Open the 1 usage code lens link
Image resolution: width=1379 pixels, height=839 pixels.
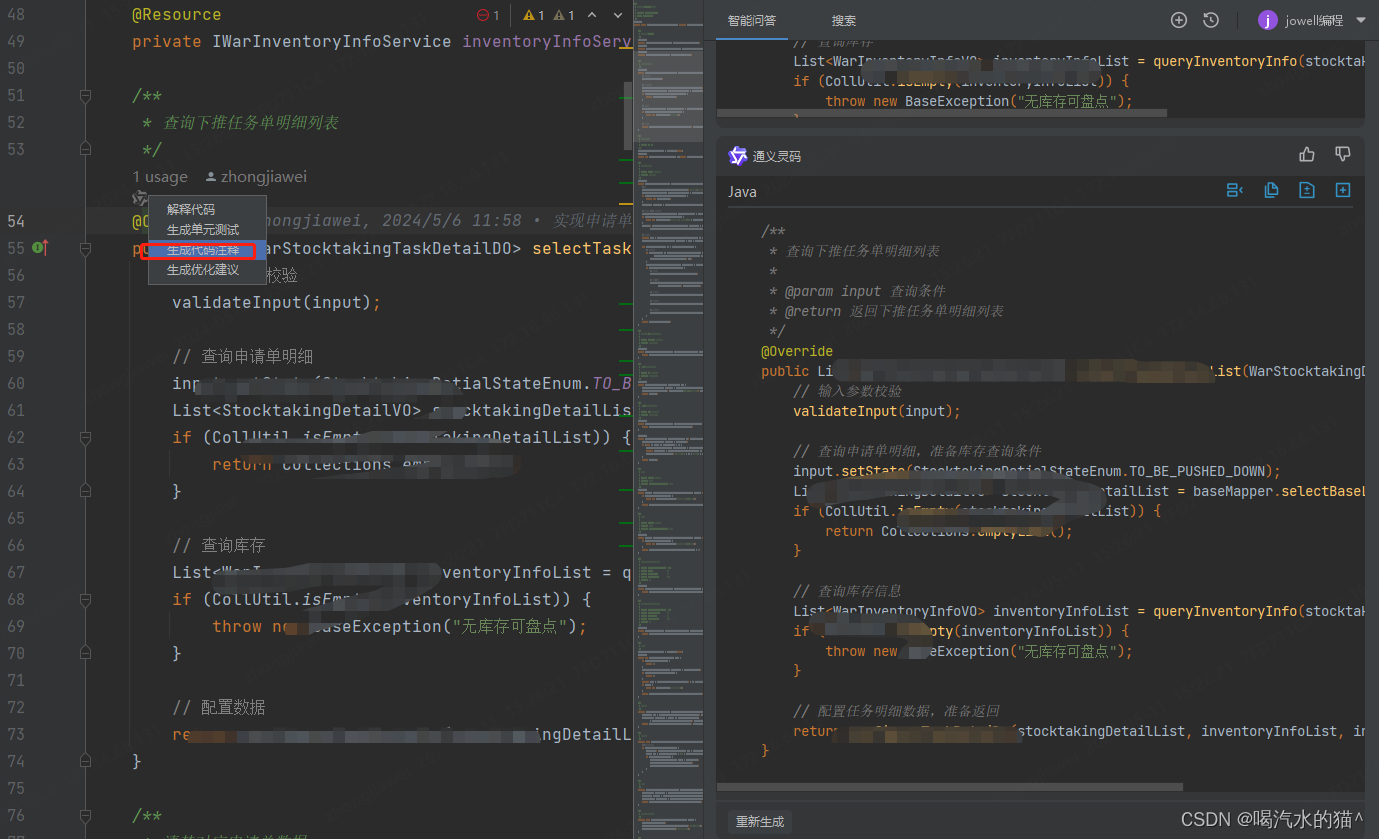click(160, 177)
